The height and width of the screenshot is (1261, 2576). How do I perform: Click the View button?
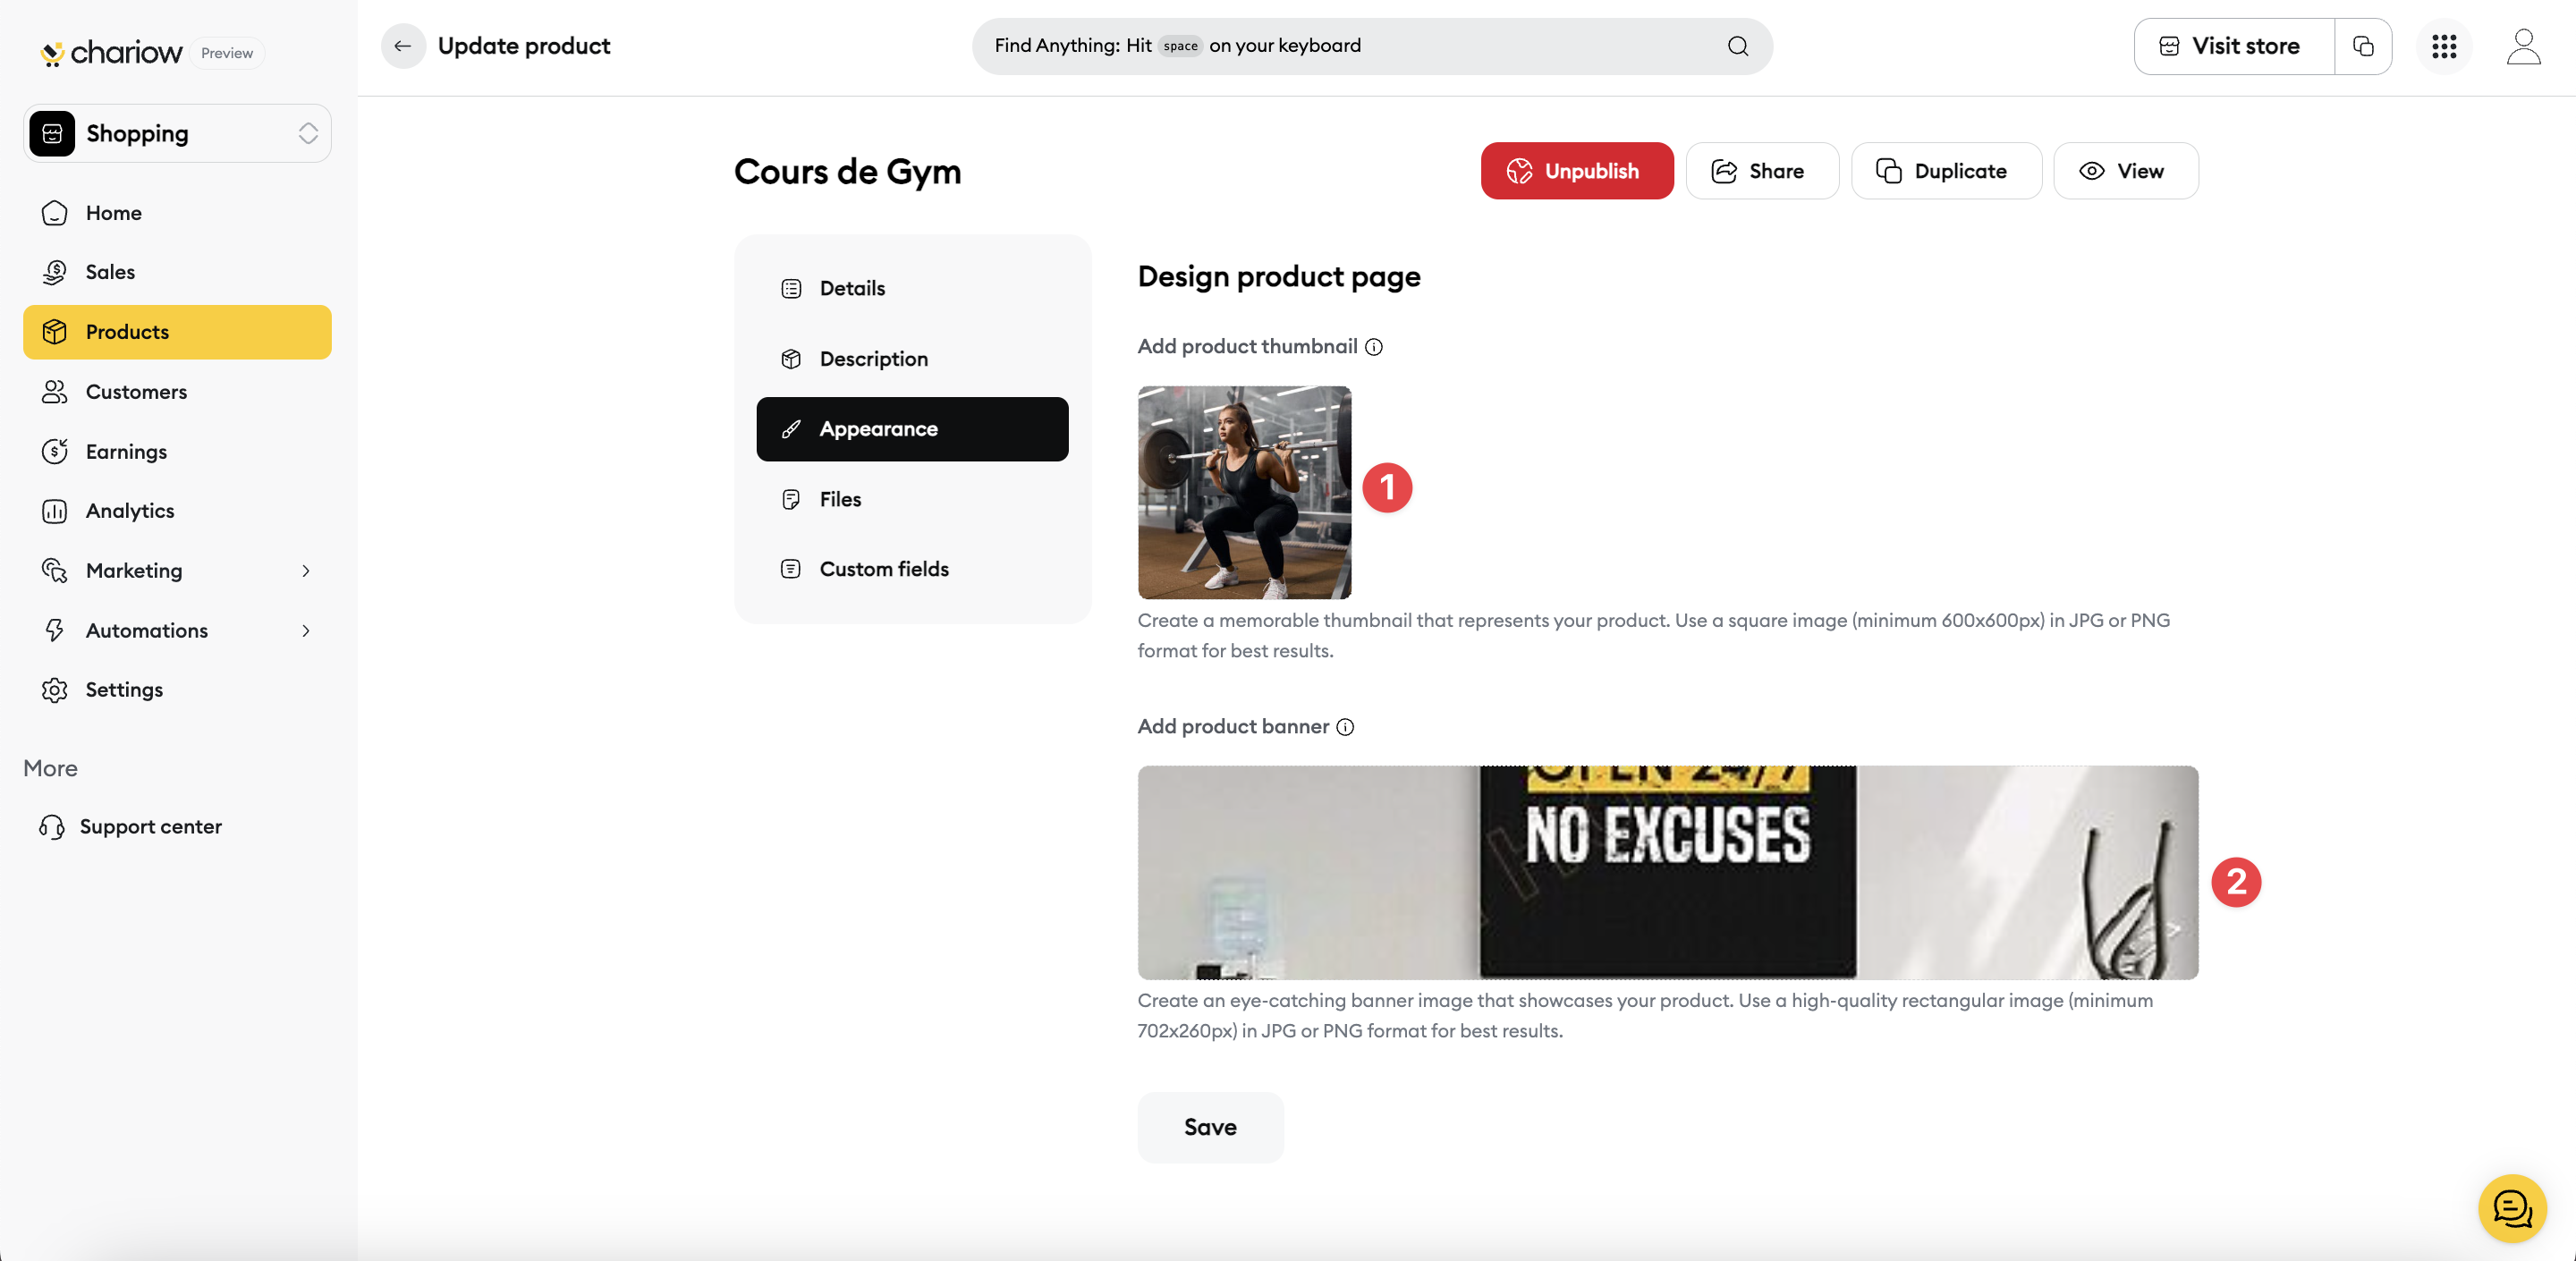click(2126, 171)
